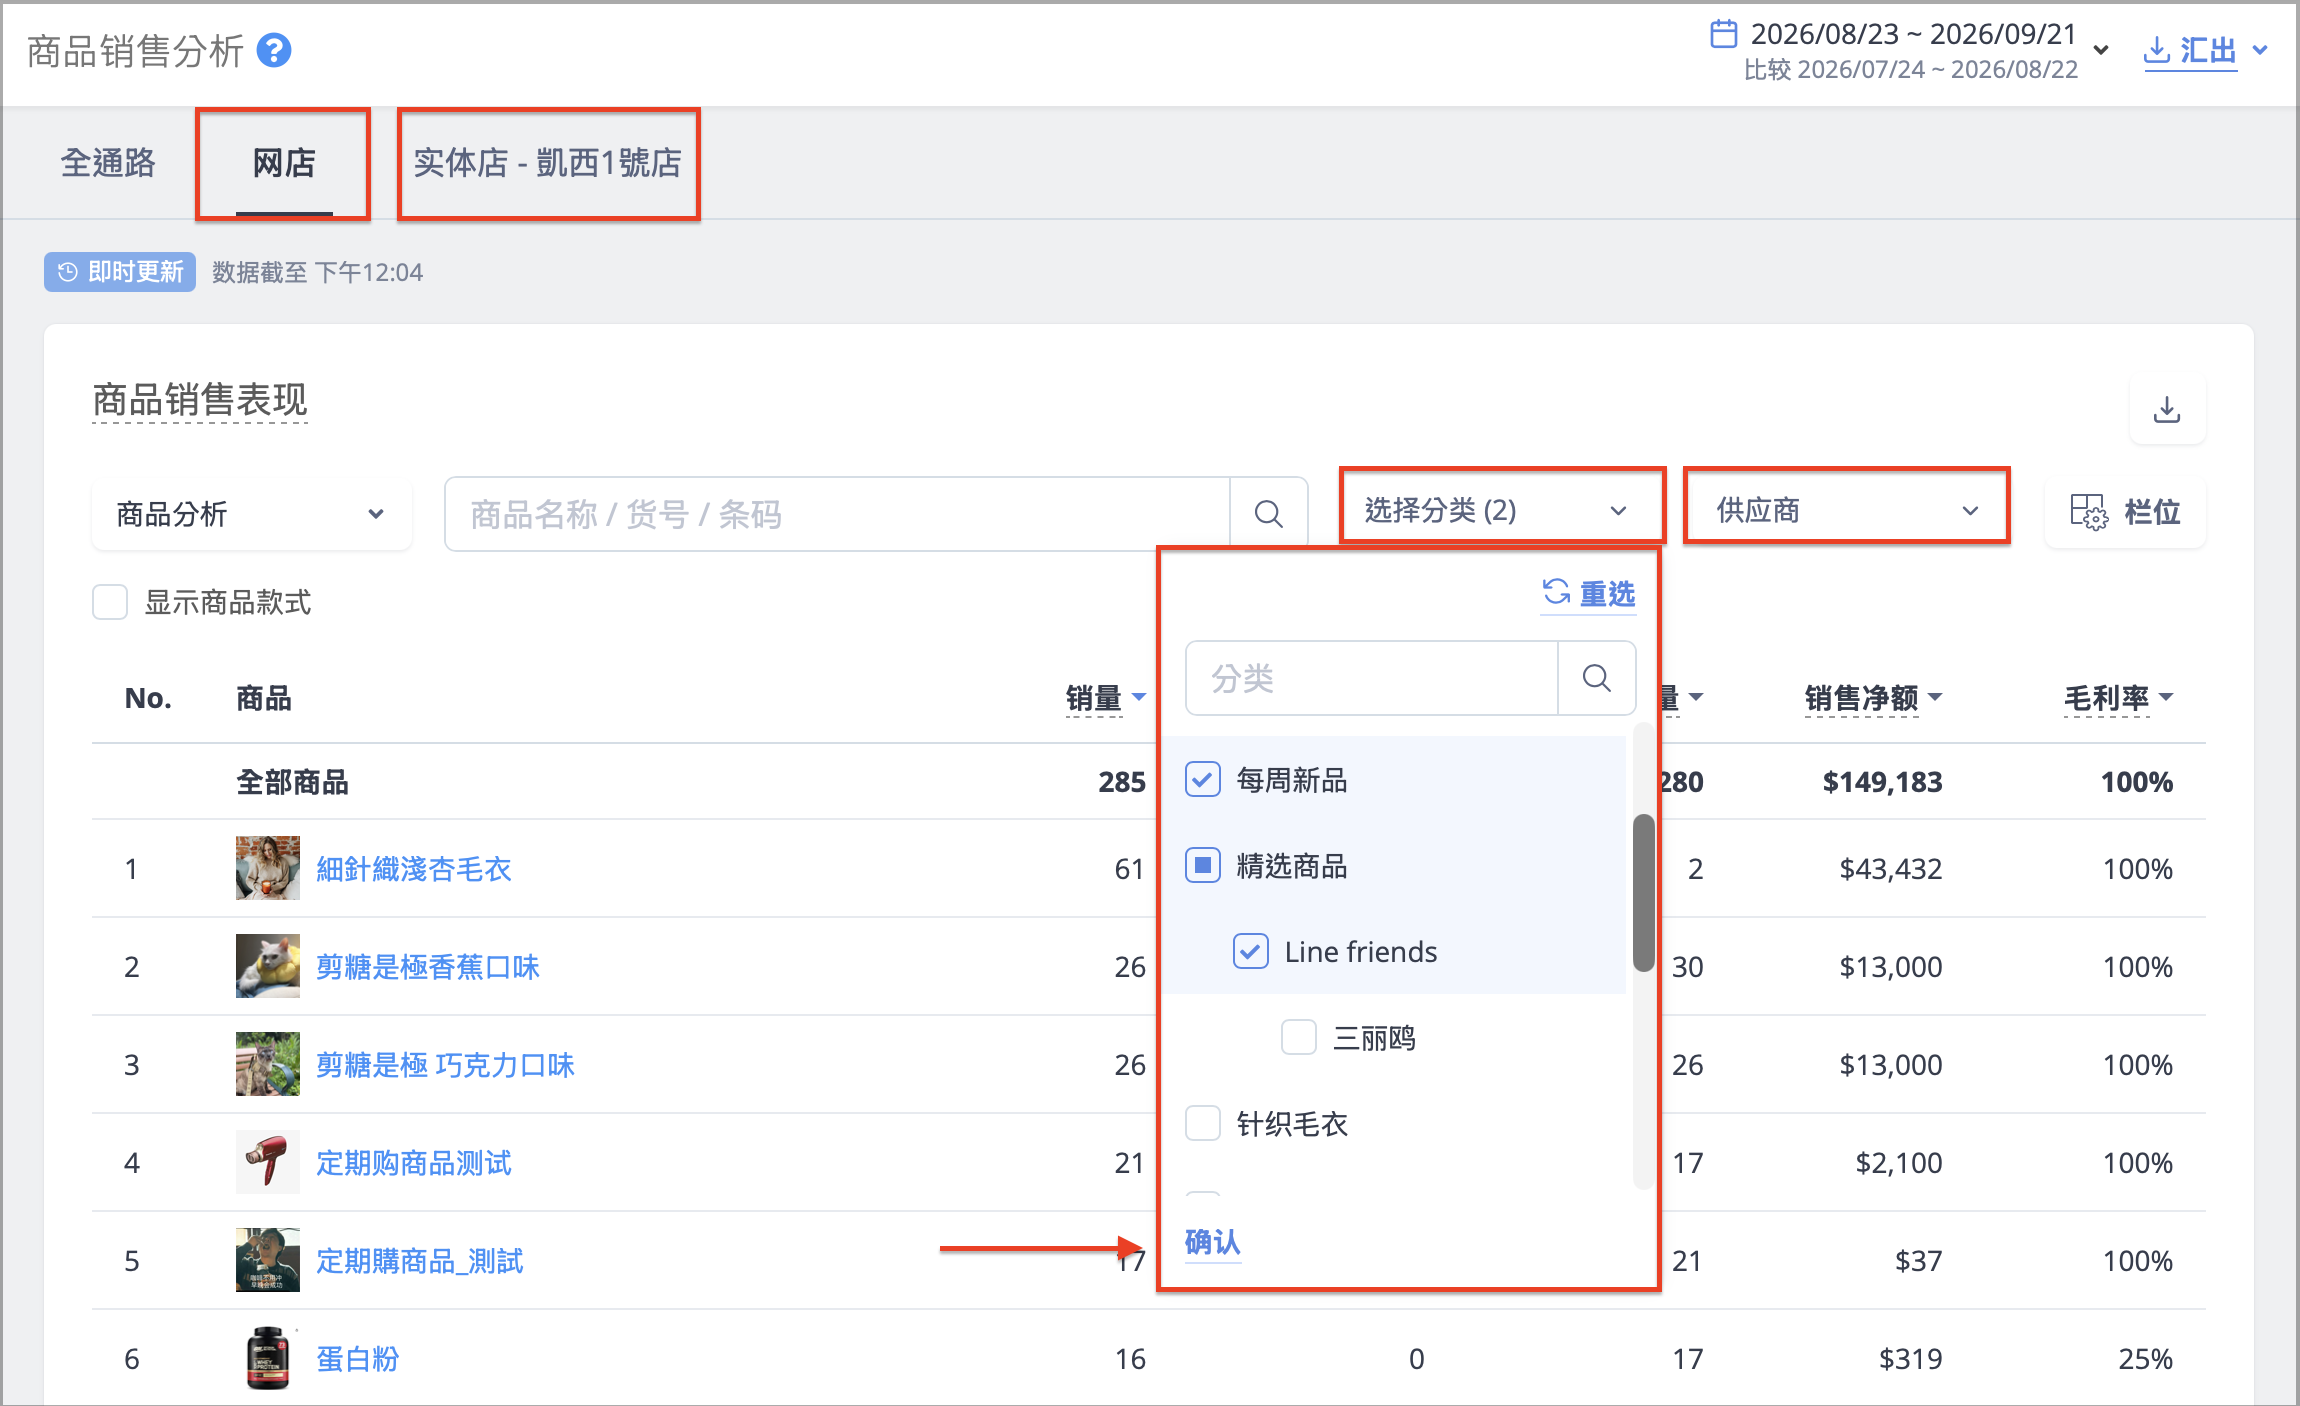The width and height of the screenshot is (2300, 1406).
Task: Toggle the 显示商品款式 checkbox
Action: 110,602
